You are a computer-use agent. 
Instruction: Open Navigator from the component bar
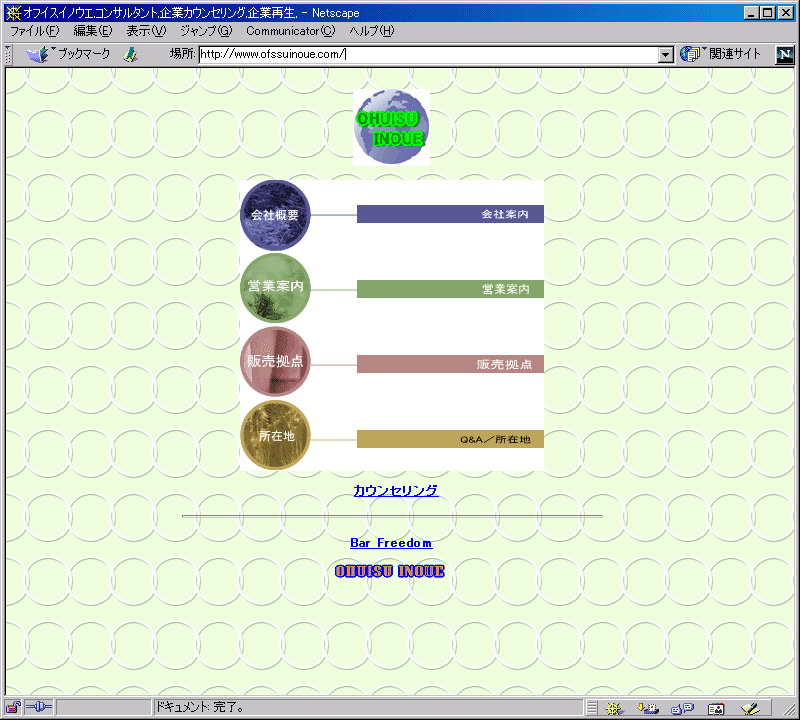coord(614,708)
